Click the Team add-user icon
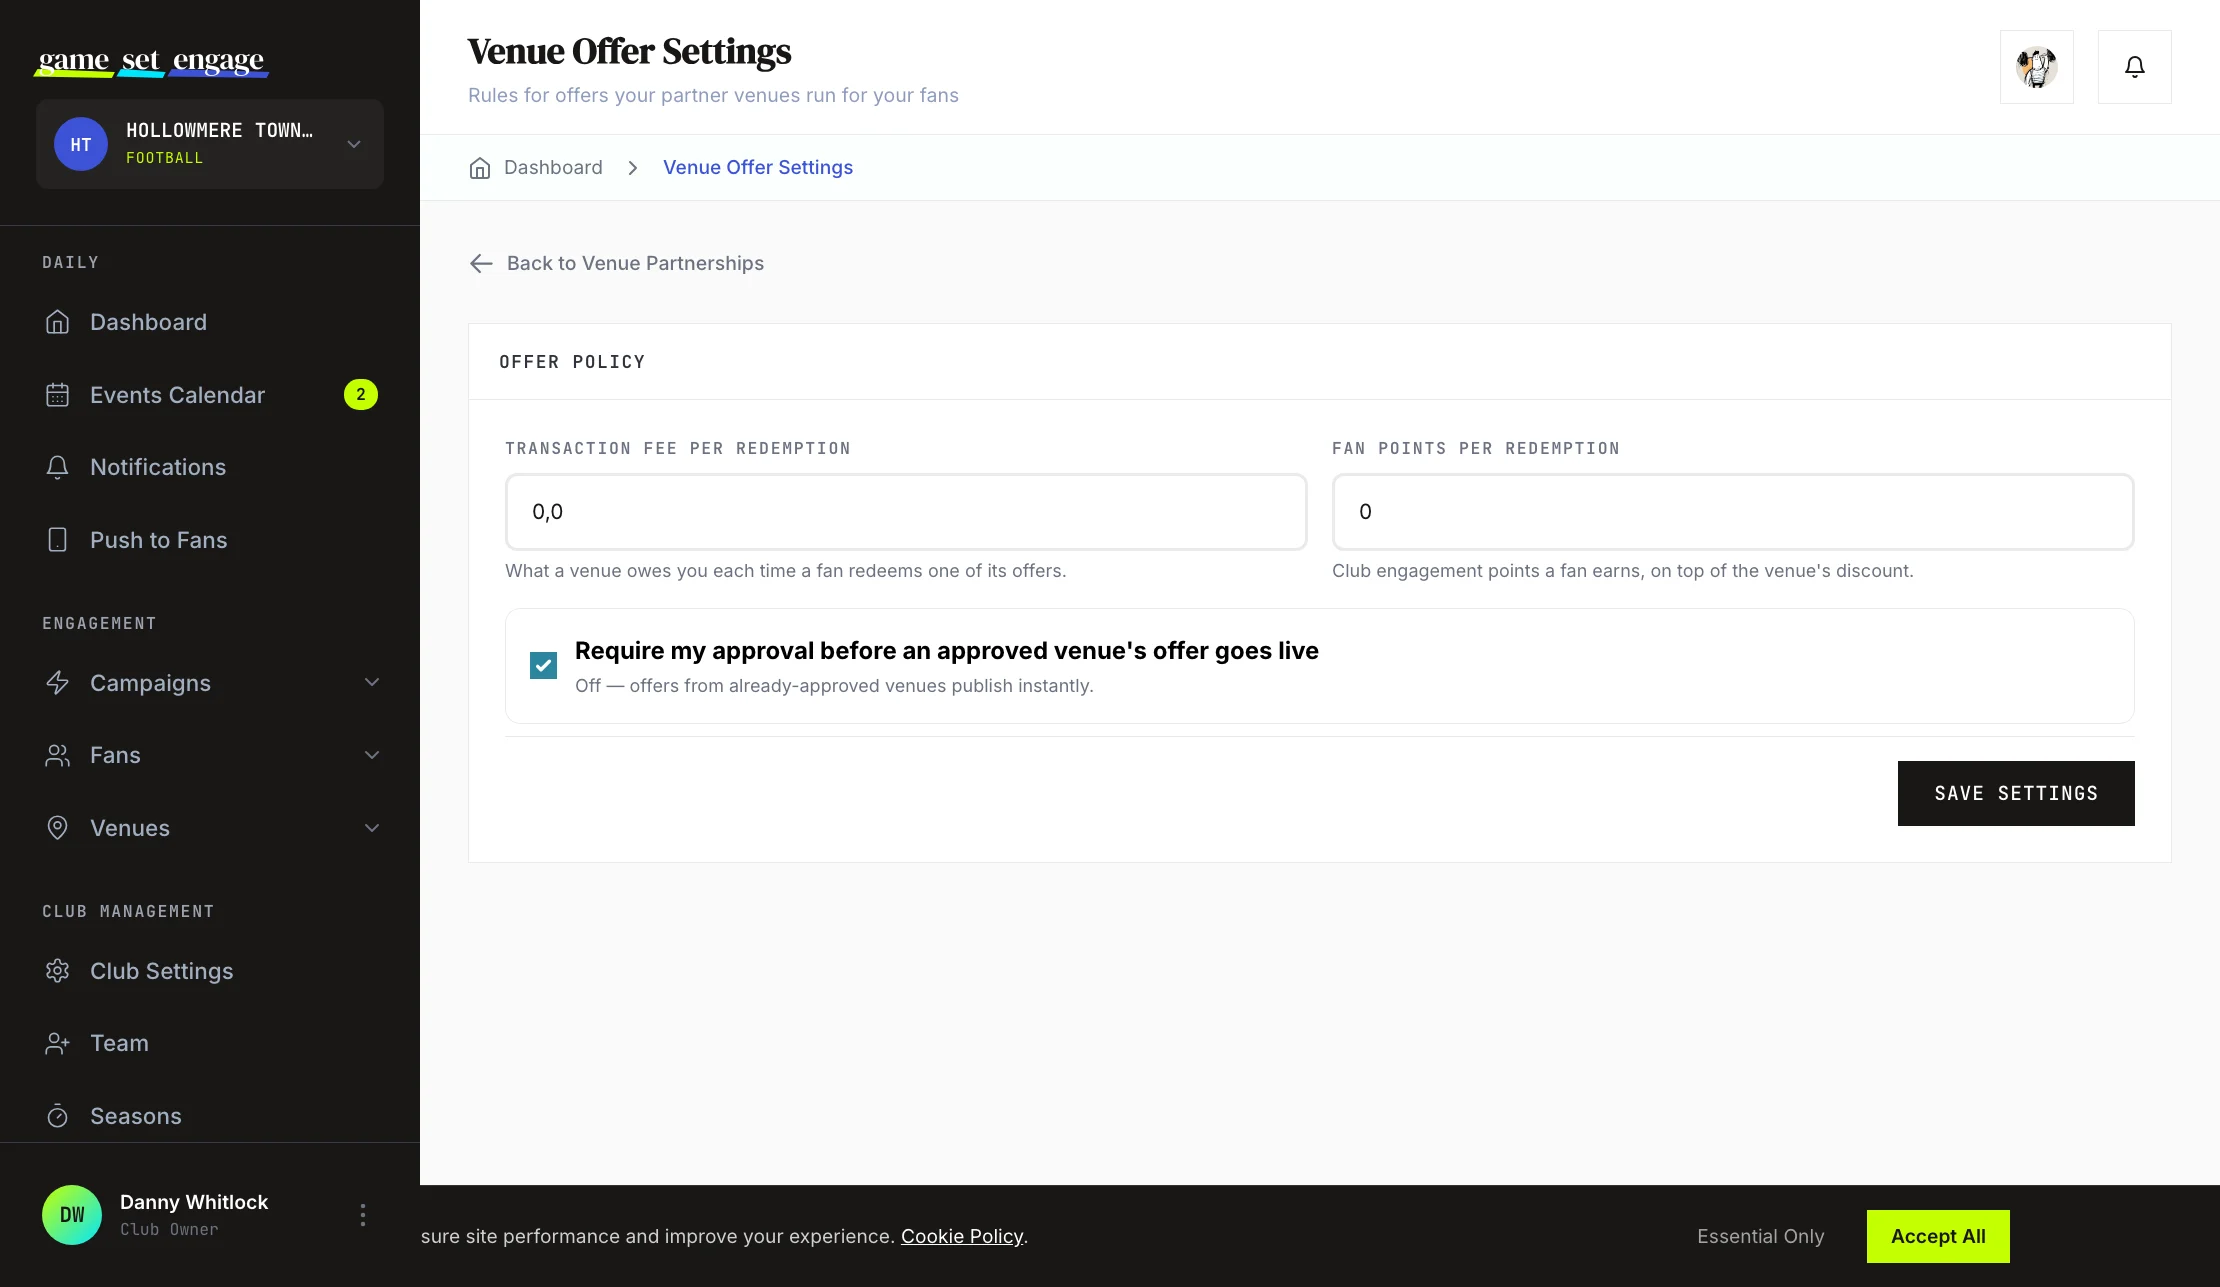The width and height of the screenshot is (2220, 1287). (x=58, y=1043)
